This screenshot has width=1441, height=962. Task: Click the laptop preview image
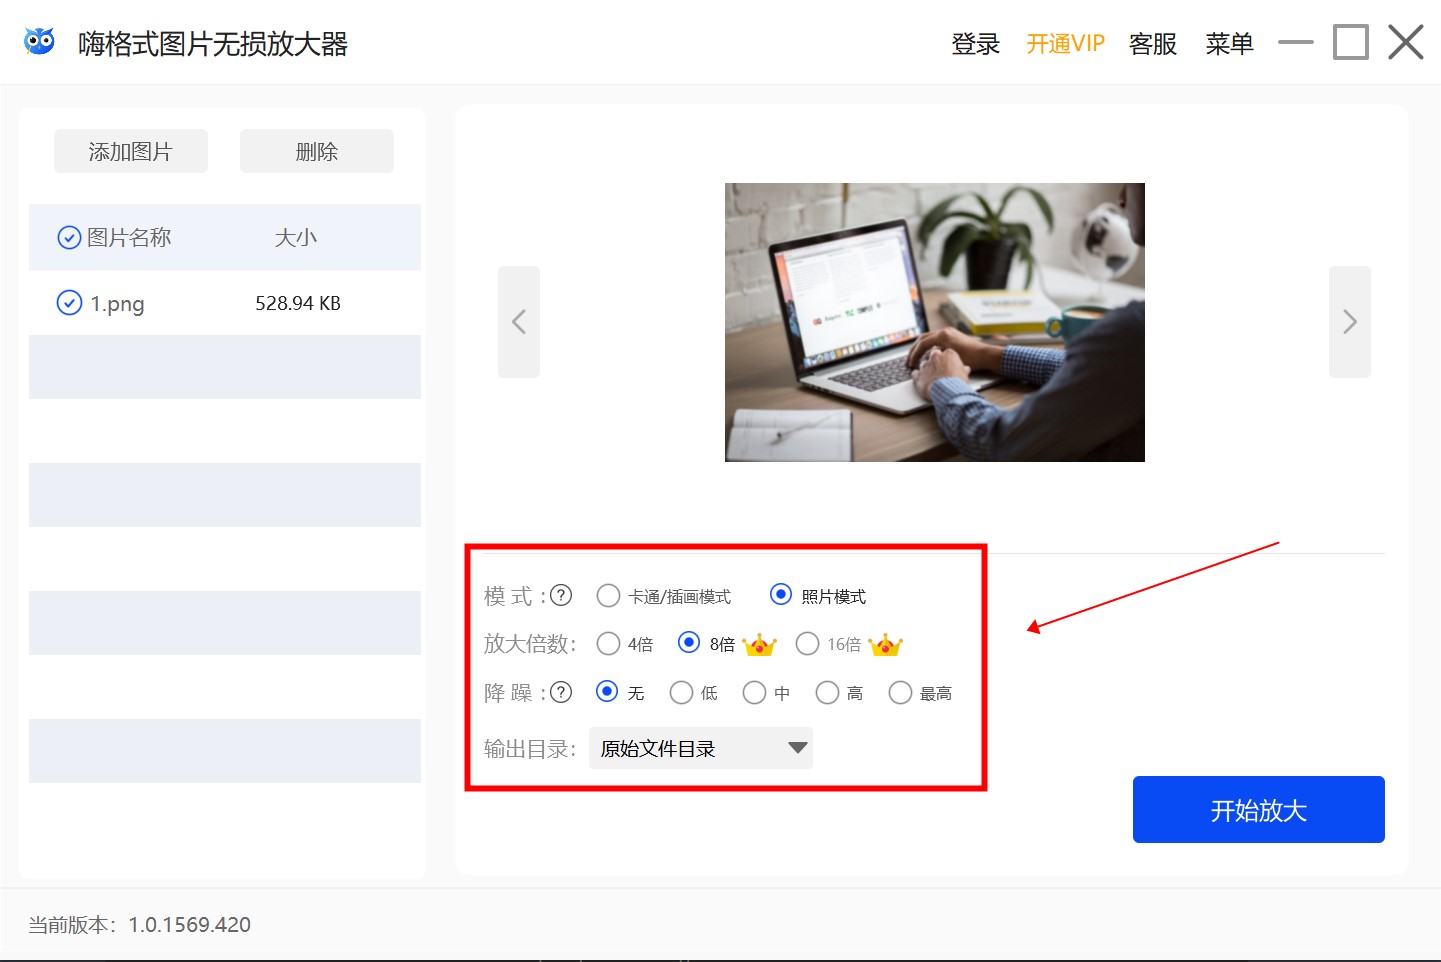[934, 322]
